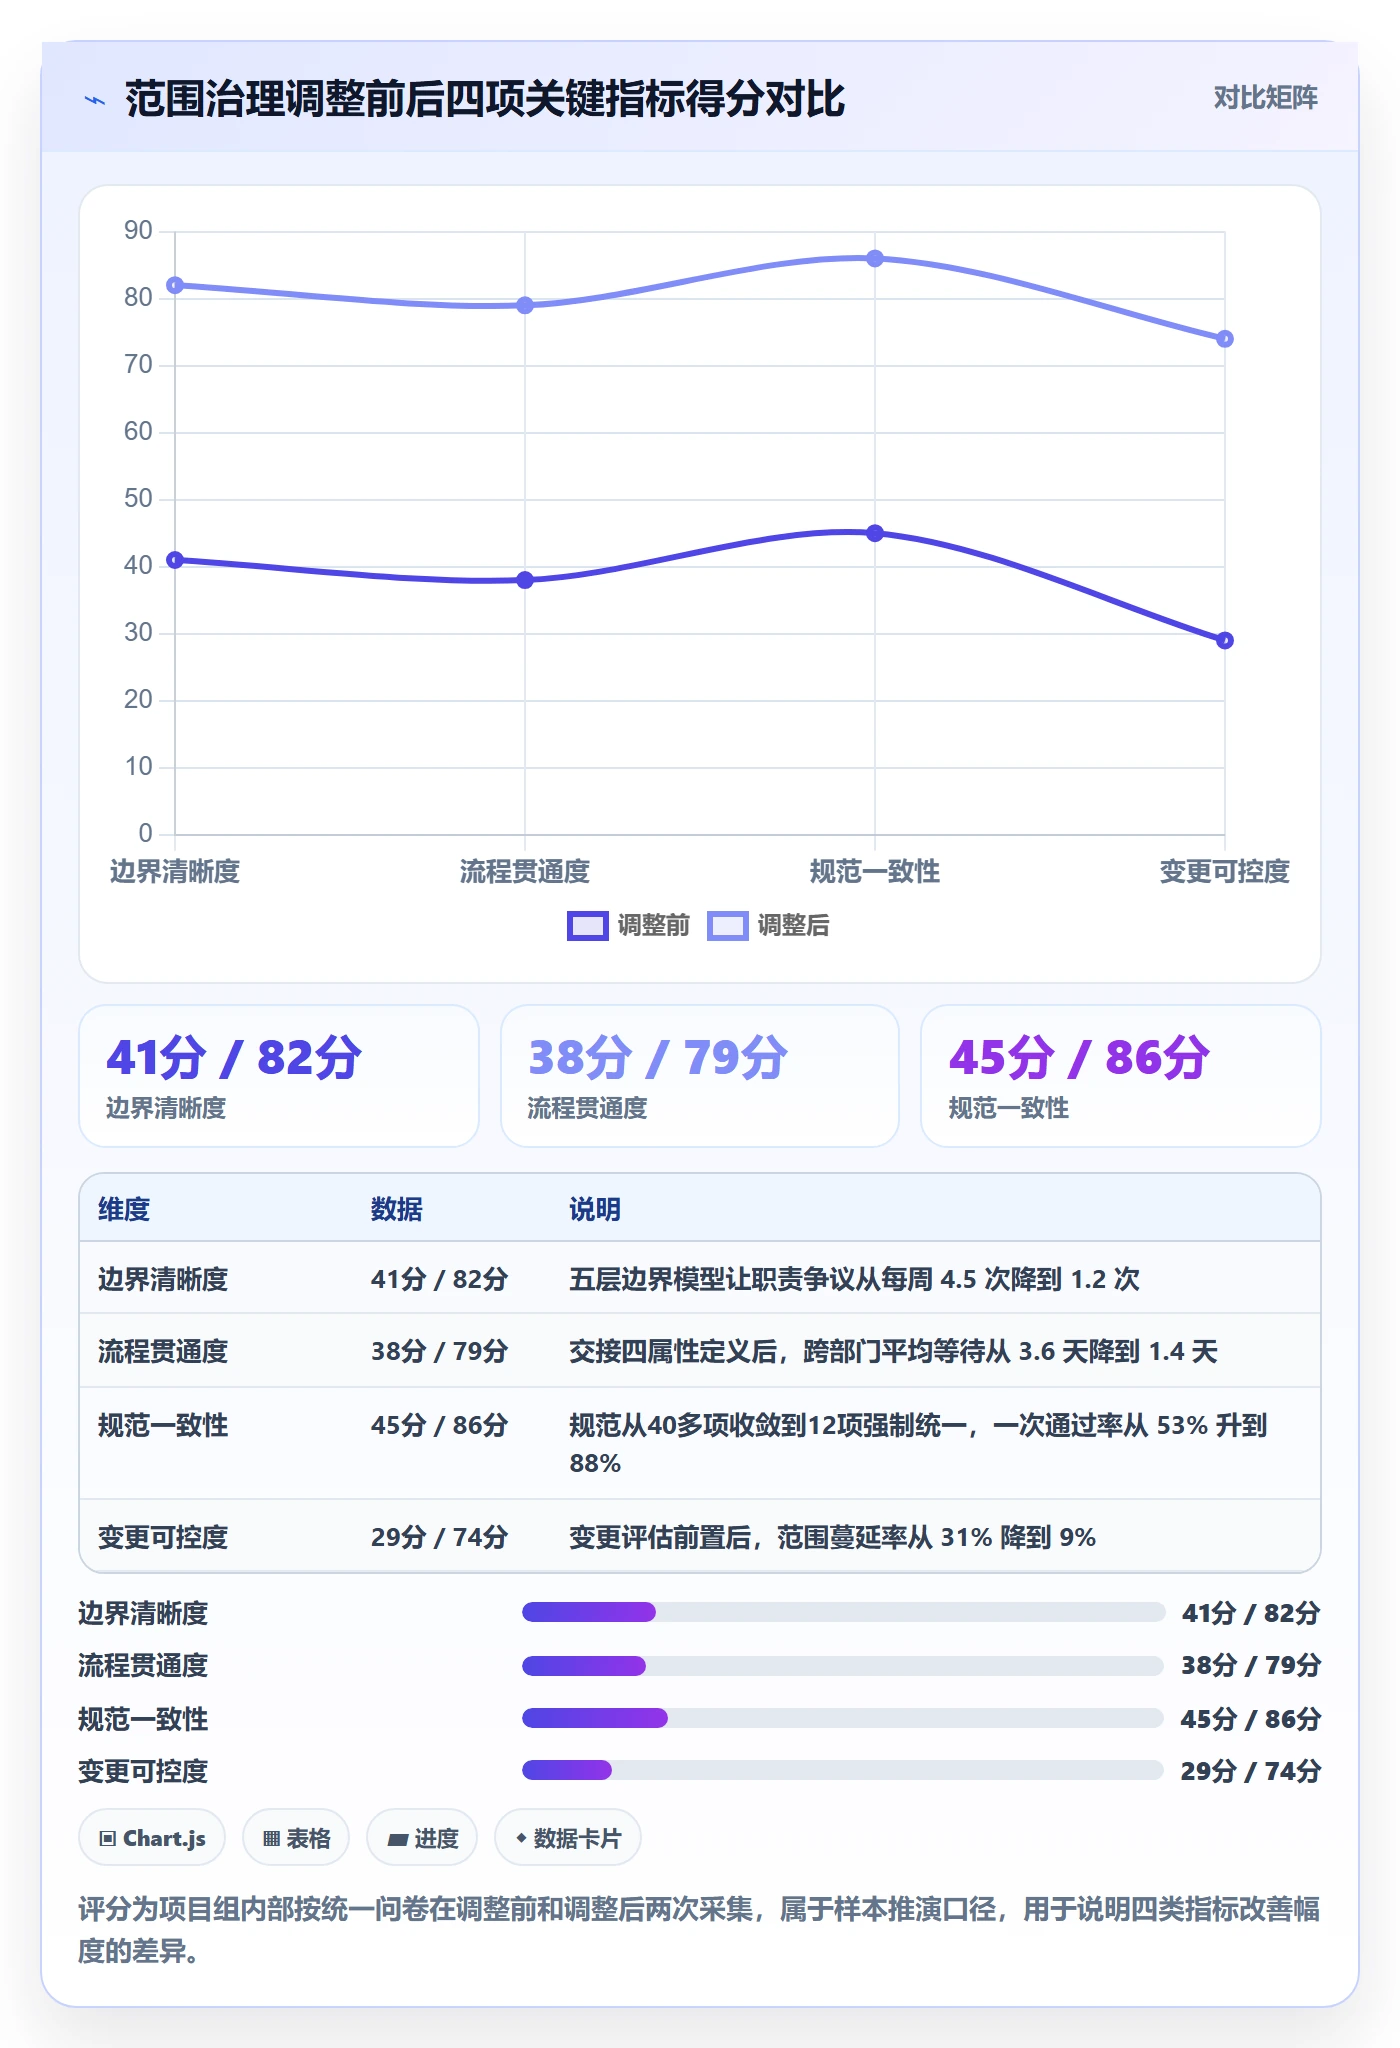1400x2048 pixels.
Task: Click the 流程贯通度 progress bar
Action: 843,1665
